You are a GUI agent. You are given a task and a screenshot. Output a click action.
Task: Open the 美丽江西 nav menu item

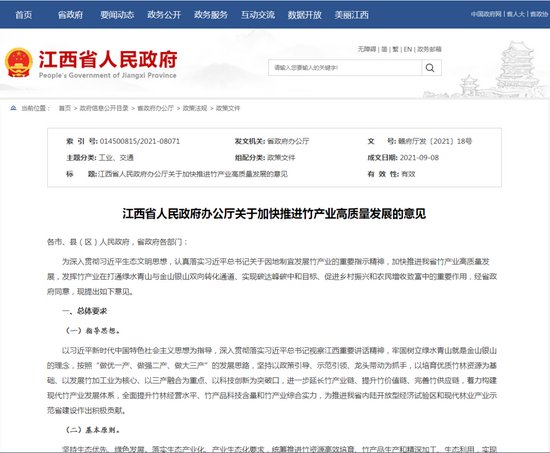click(x=352, y=15)
